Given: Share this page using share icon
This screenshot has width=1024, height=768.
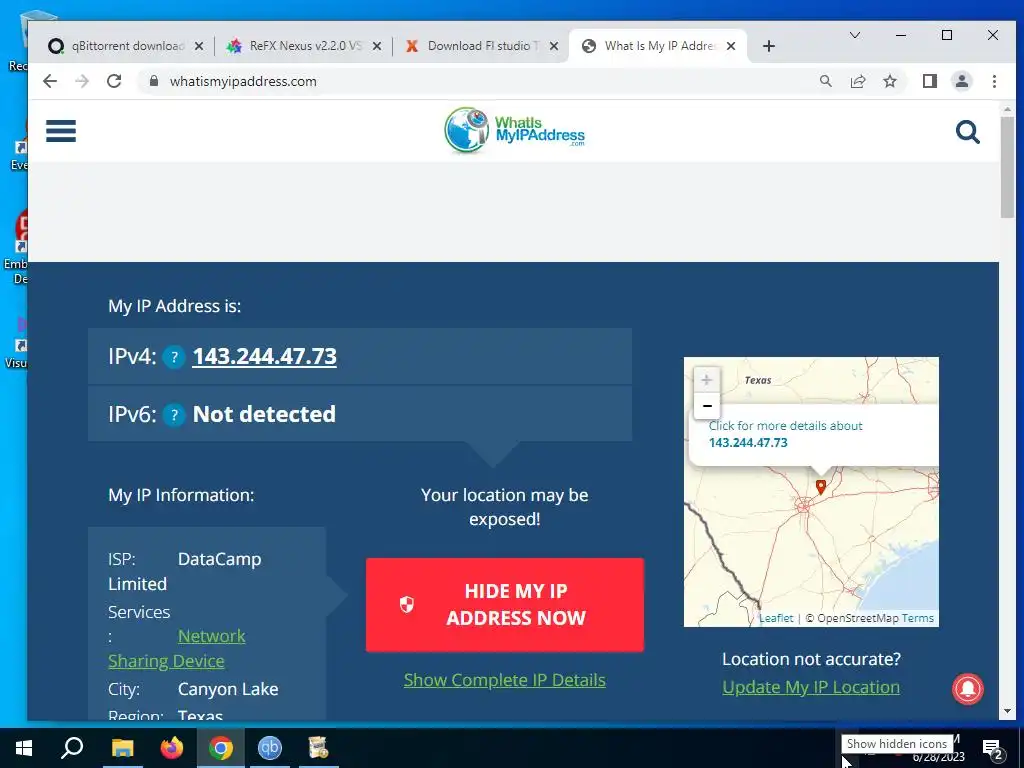Looking at the screenshot, I should [857, 81].
